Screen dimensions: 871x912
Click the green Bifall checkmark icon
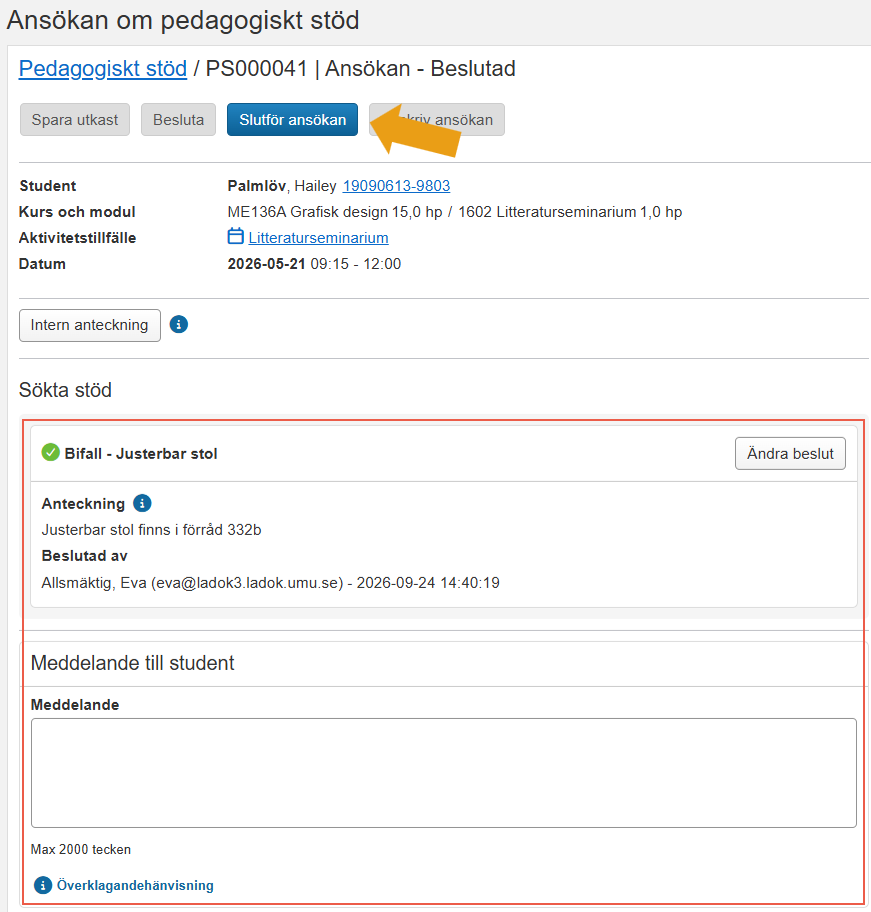coord(51,453)
